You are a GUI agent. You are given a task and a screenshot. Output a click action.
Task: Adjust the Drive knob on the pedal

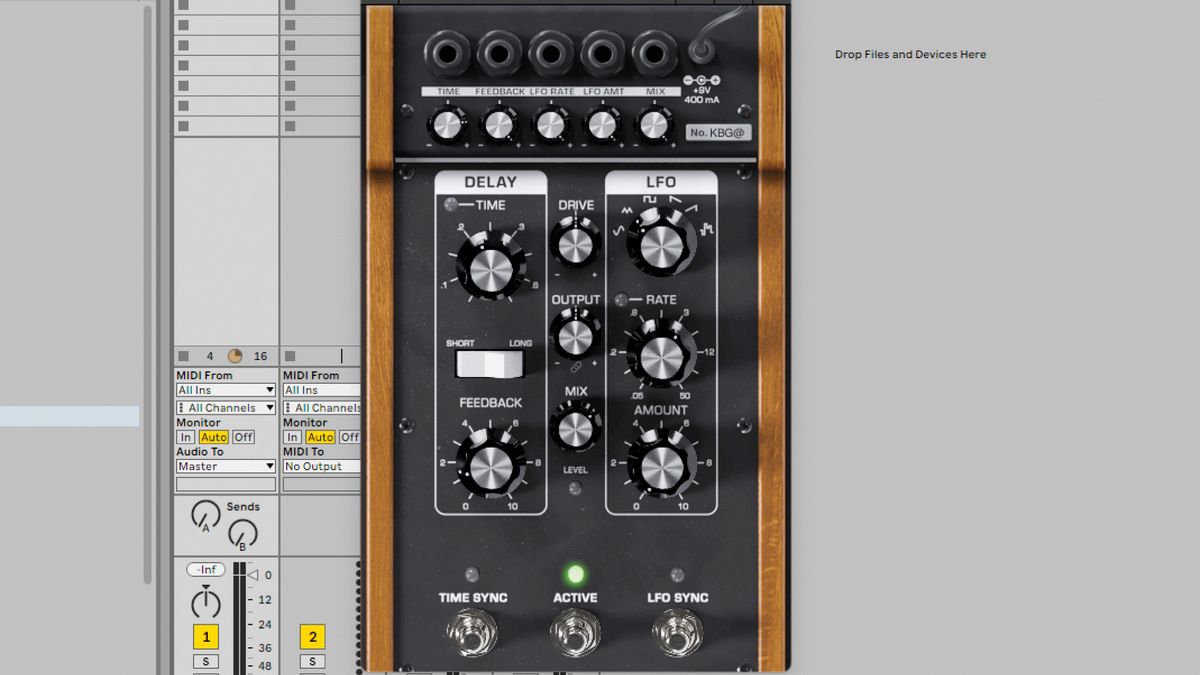pos(576,244)
